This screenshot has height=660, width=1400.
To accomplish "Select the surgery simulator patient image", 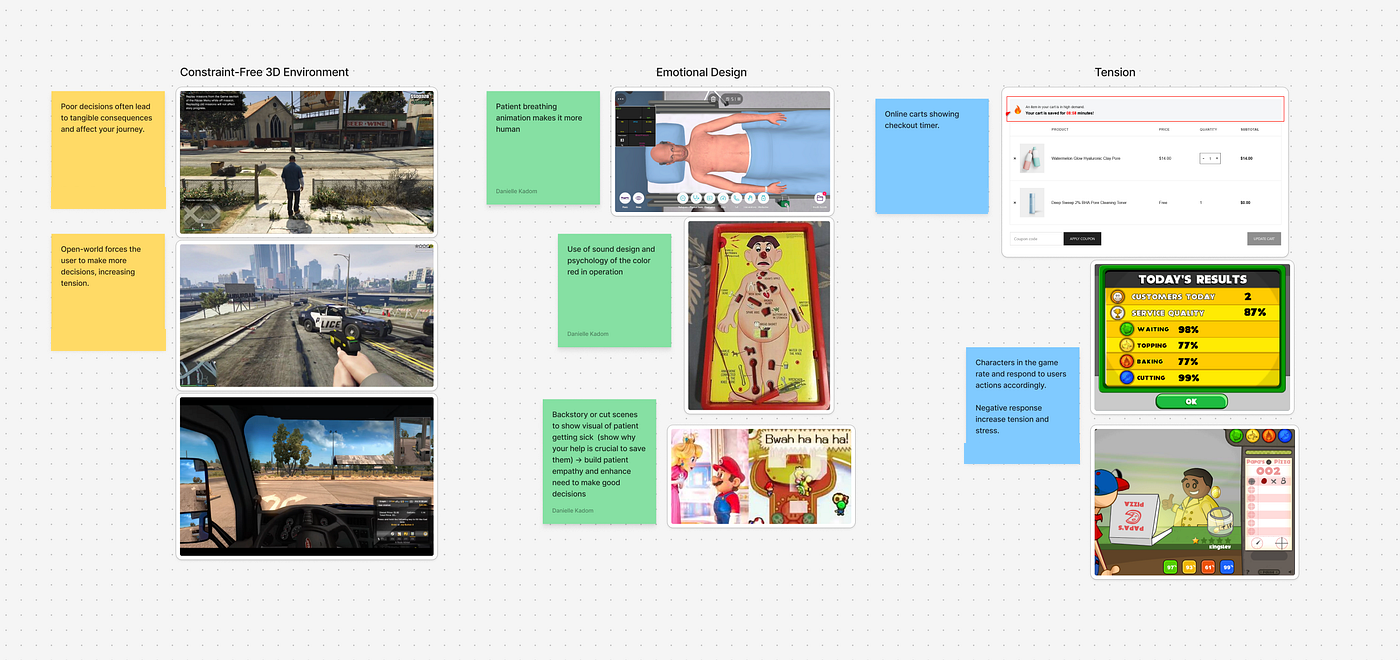I will coord(722,151).
